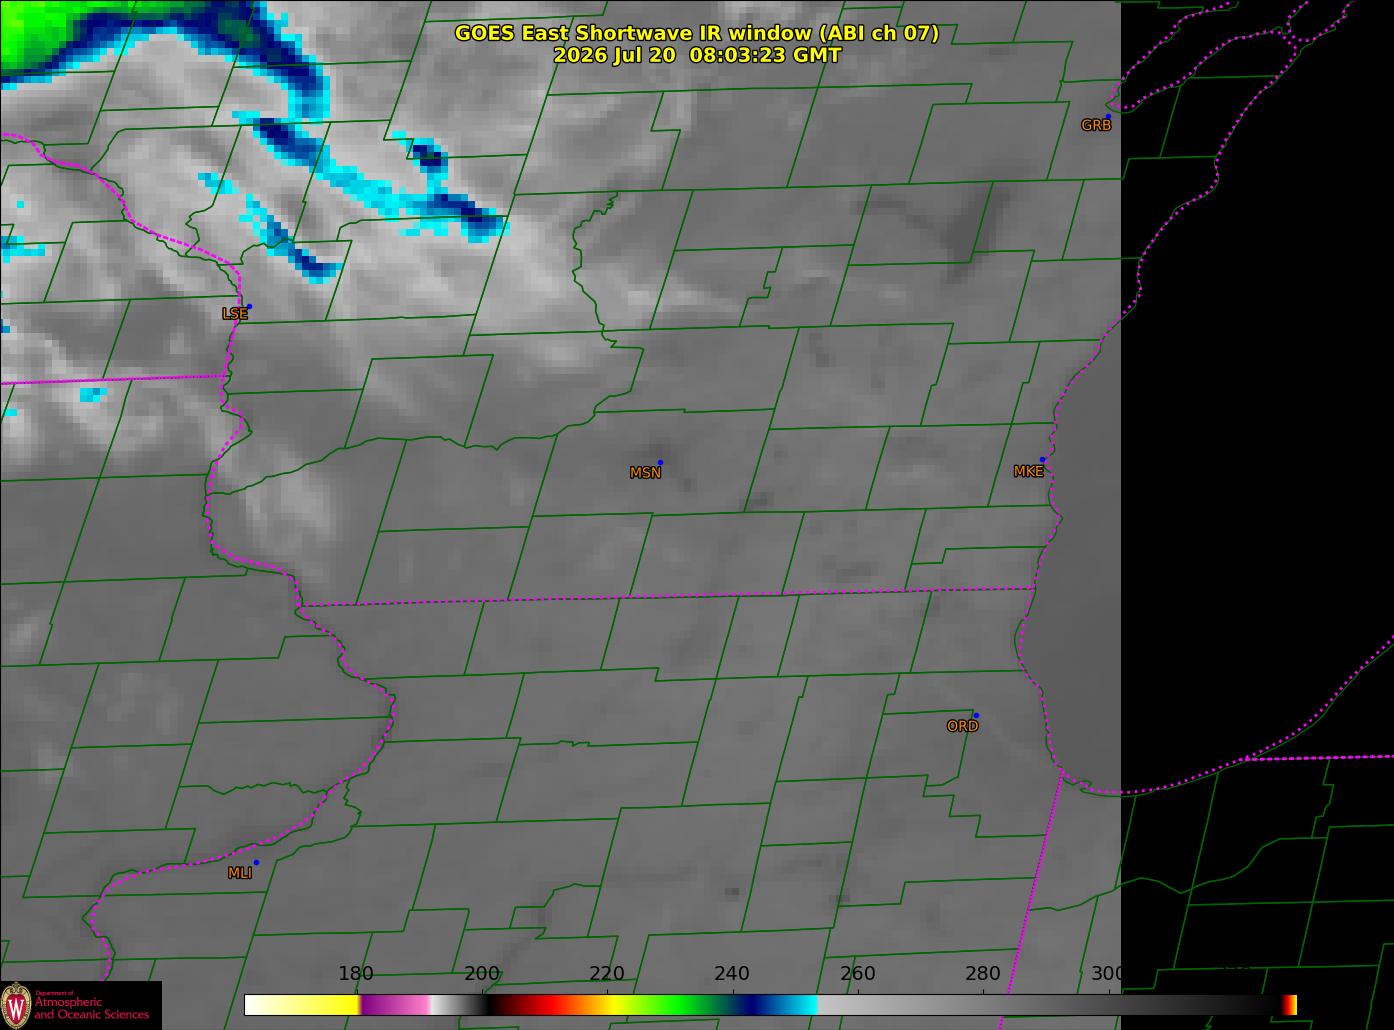1394x1030 pixels.
Task: Click the MKE station marker
Action: coord(1042,460)
